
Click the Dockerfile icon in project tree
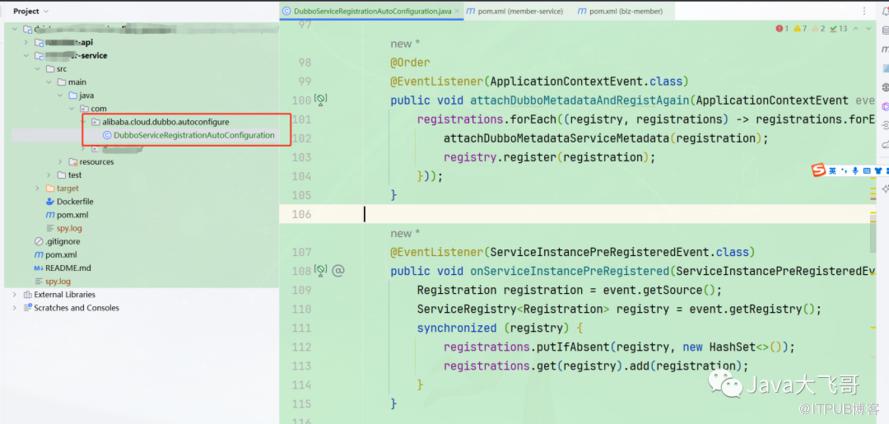click(49, 201)
